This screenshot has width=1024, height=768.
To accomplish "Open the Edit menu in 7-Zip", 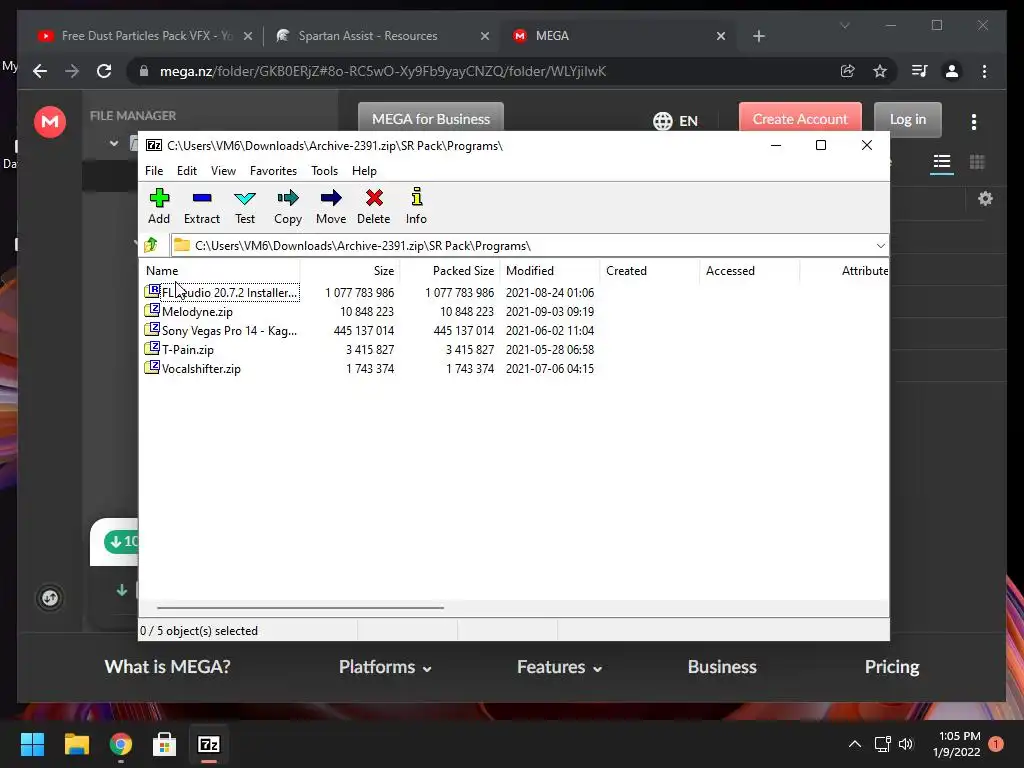I will pyautogui.click(x=187, y=170).
